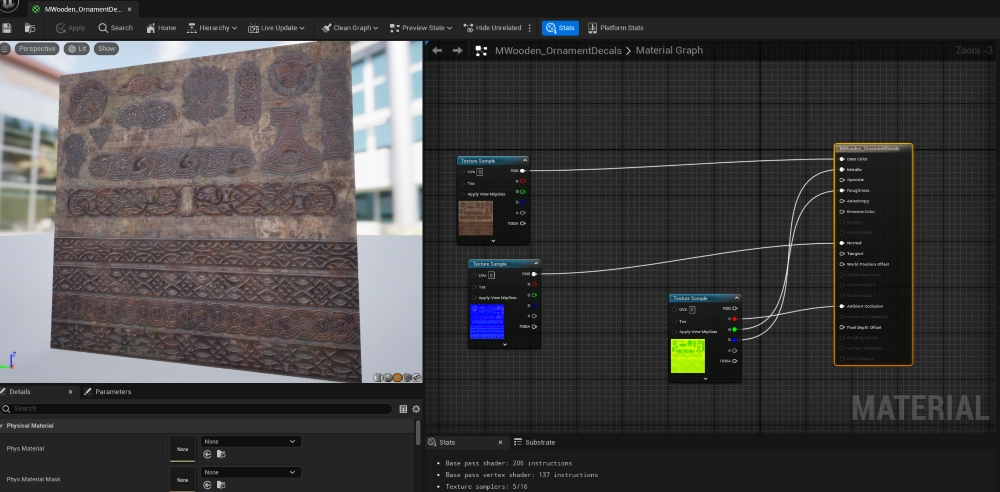This screenshot has width=1000, height=492.
Task: Click the Search toolbar button
Action: (x=115, y=28)
